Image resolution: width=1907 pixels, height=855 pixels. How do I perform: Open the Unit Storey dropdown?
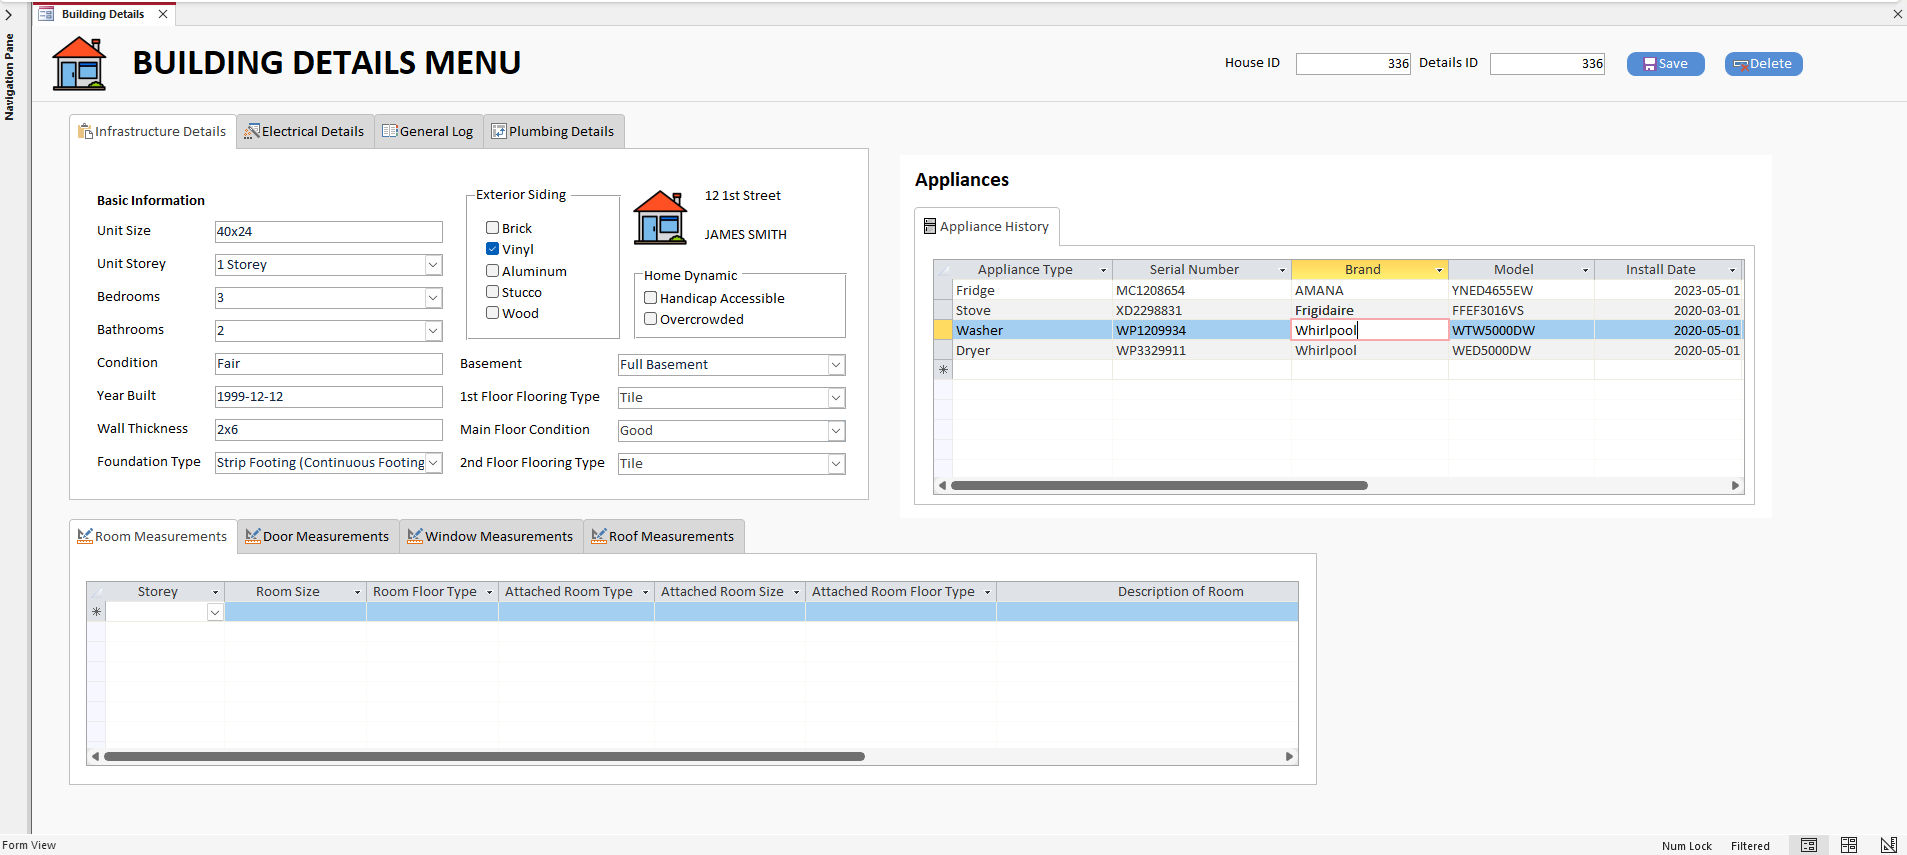click(433, 265)
